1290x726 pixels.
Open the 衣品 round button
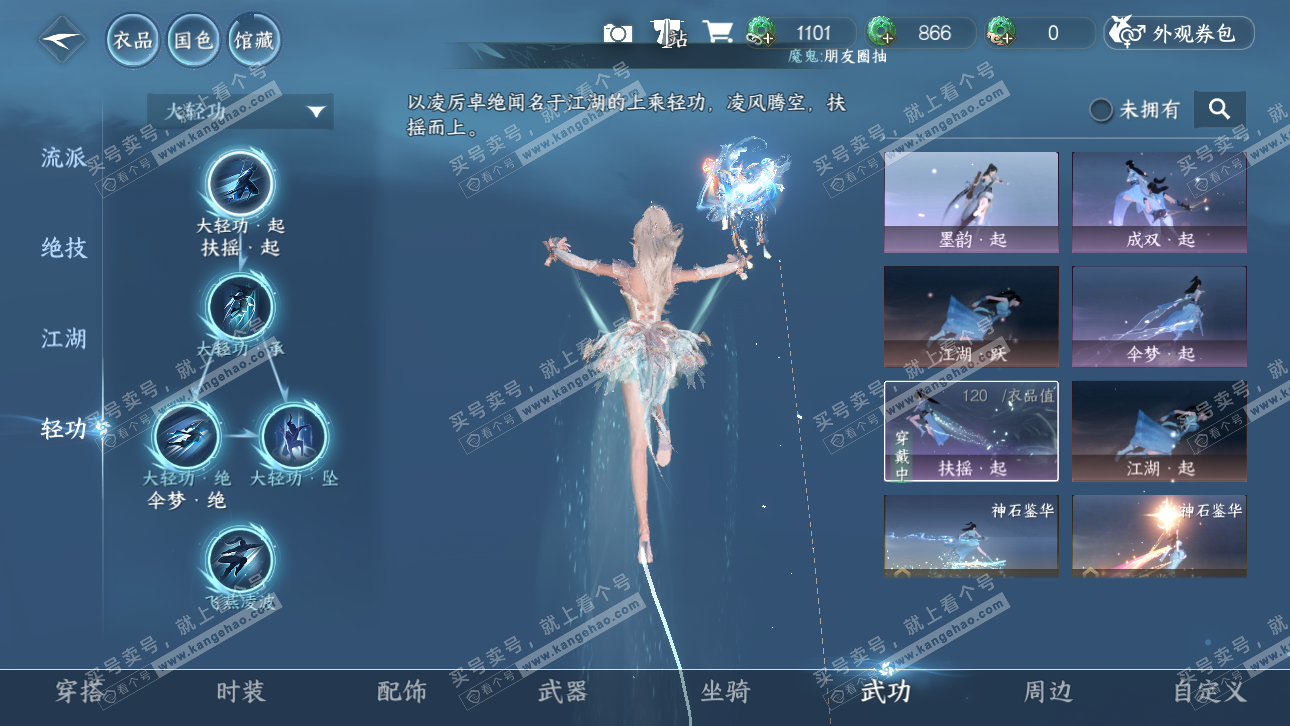click(x=133, y=40)
